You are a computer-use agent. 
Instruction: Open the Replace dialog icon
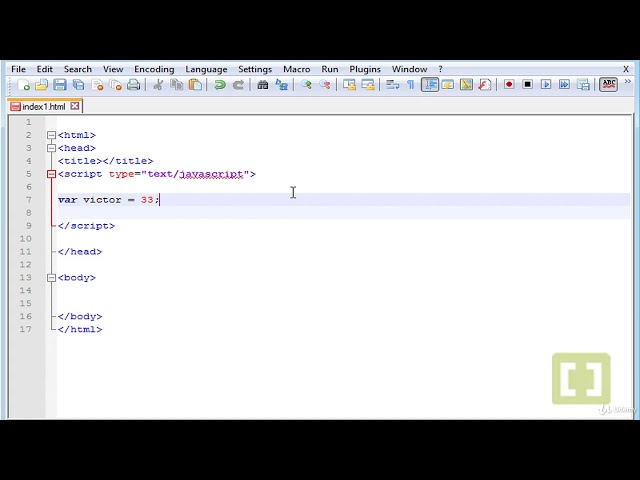point(282,85)
